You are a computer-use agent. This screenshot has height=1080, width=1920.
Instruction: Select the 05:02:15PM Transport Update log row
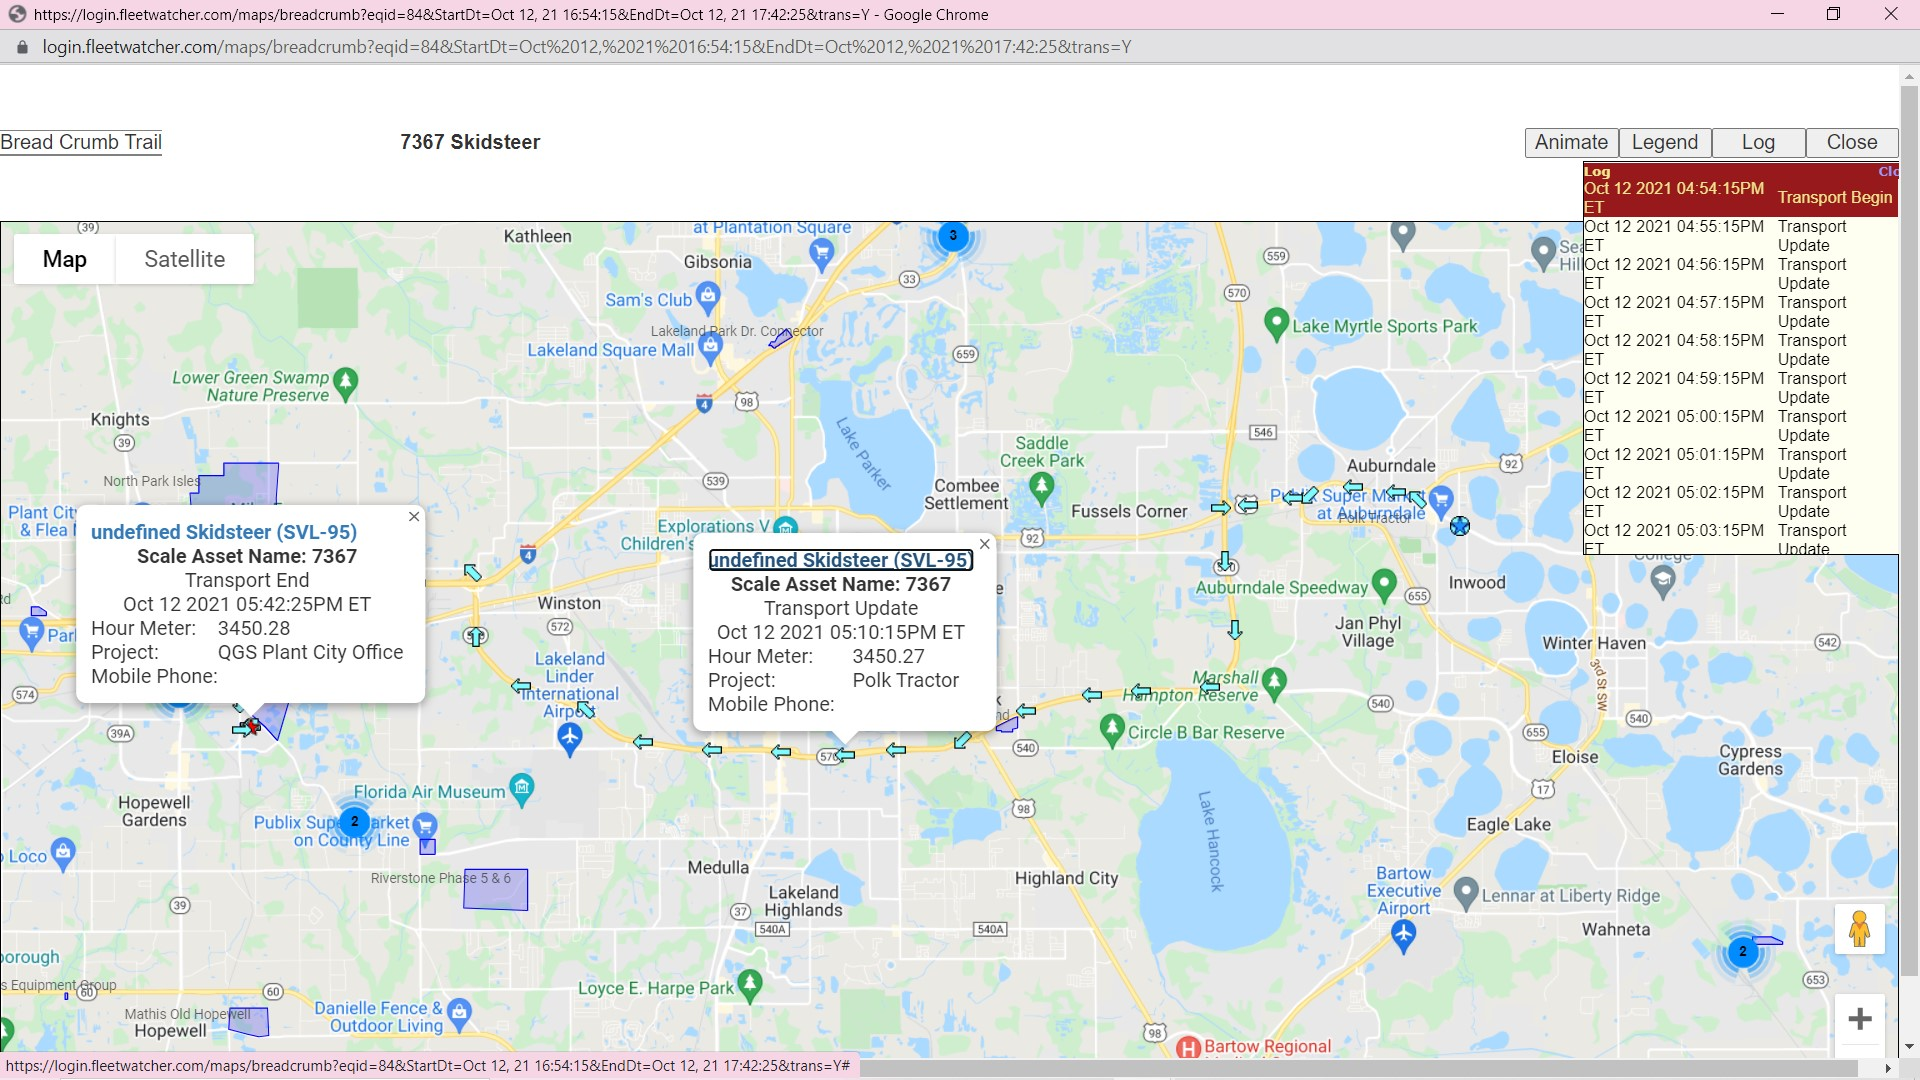coord(1740,502)
